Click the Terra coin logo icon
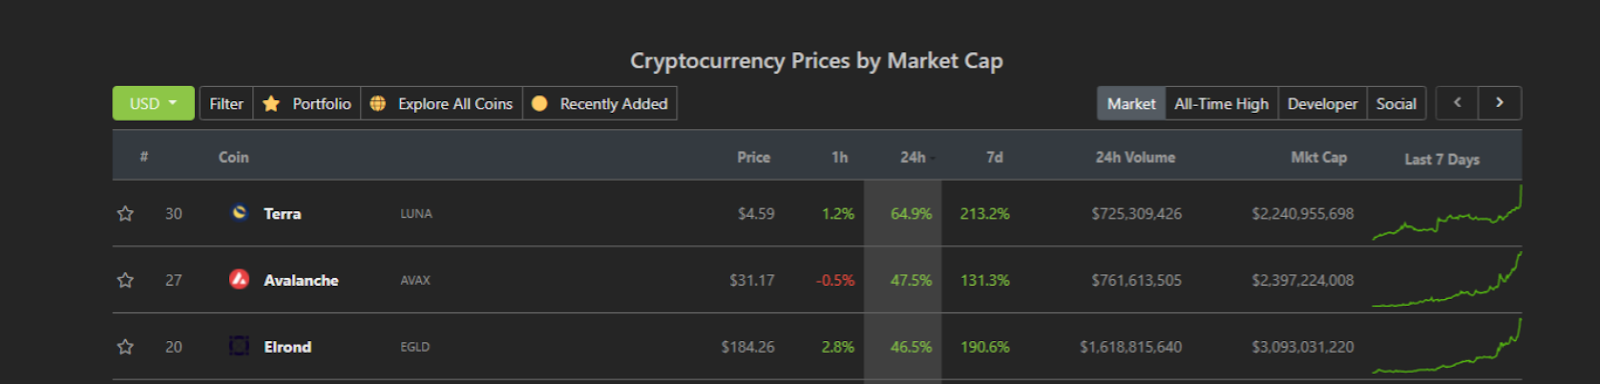 239,212
